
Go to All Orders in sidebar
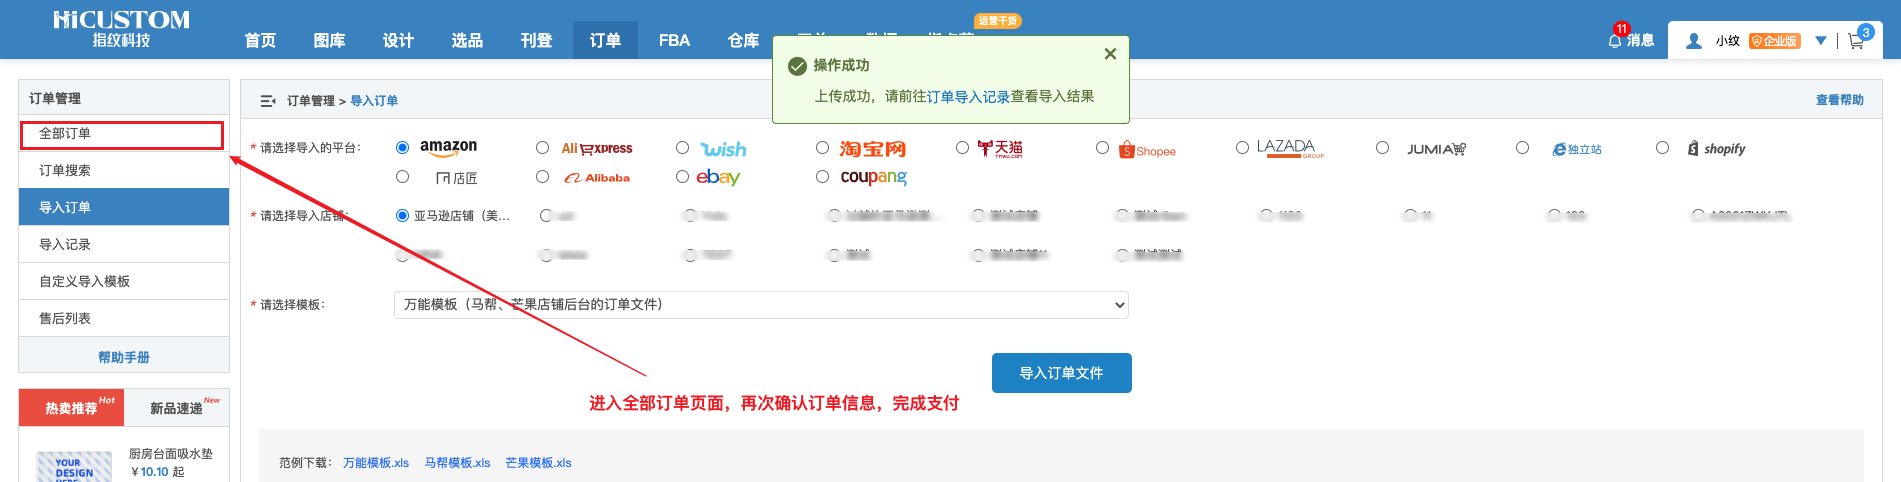click(122, 134)
